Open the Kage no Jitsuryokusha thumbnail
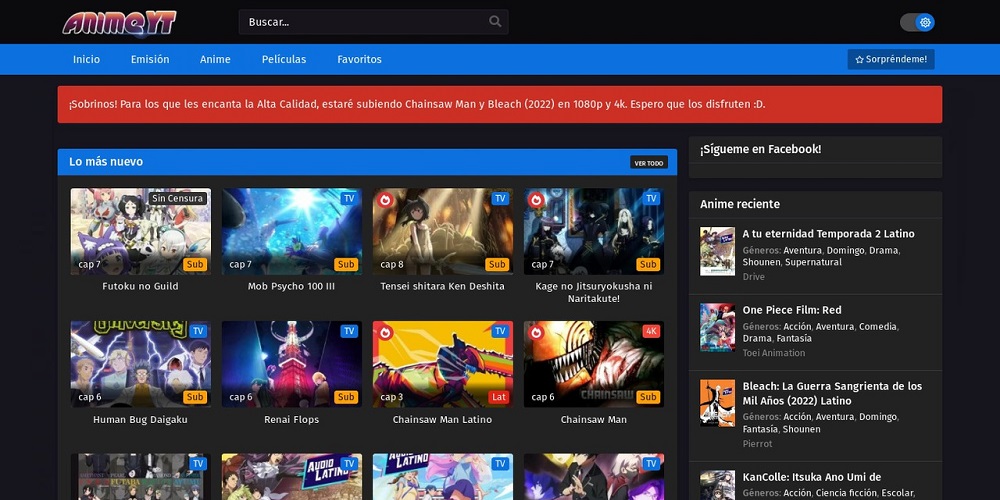The height and width of the screenshot is (500, 1000). (x=594, y=232)
